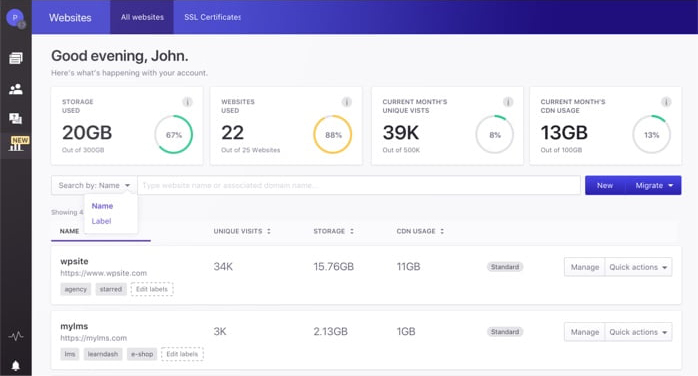Switch to the SSL Certificates tab
Image resolution: width=698 pixels, height=376 pixels.
(212, 17)
